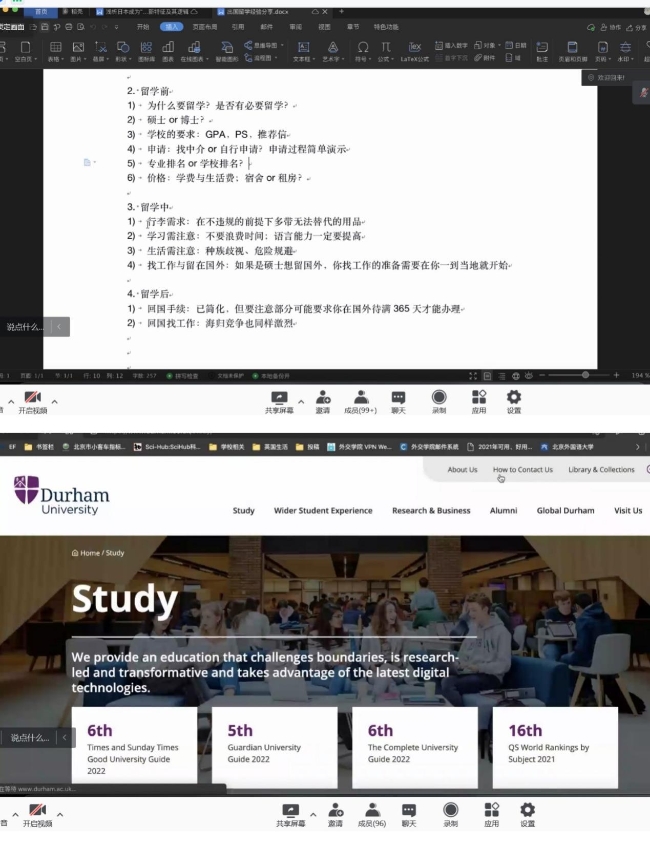650x866 pixels.
Task: Click the Durham University logo
Action: (x=61, y=495)
